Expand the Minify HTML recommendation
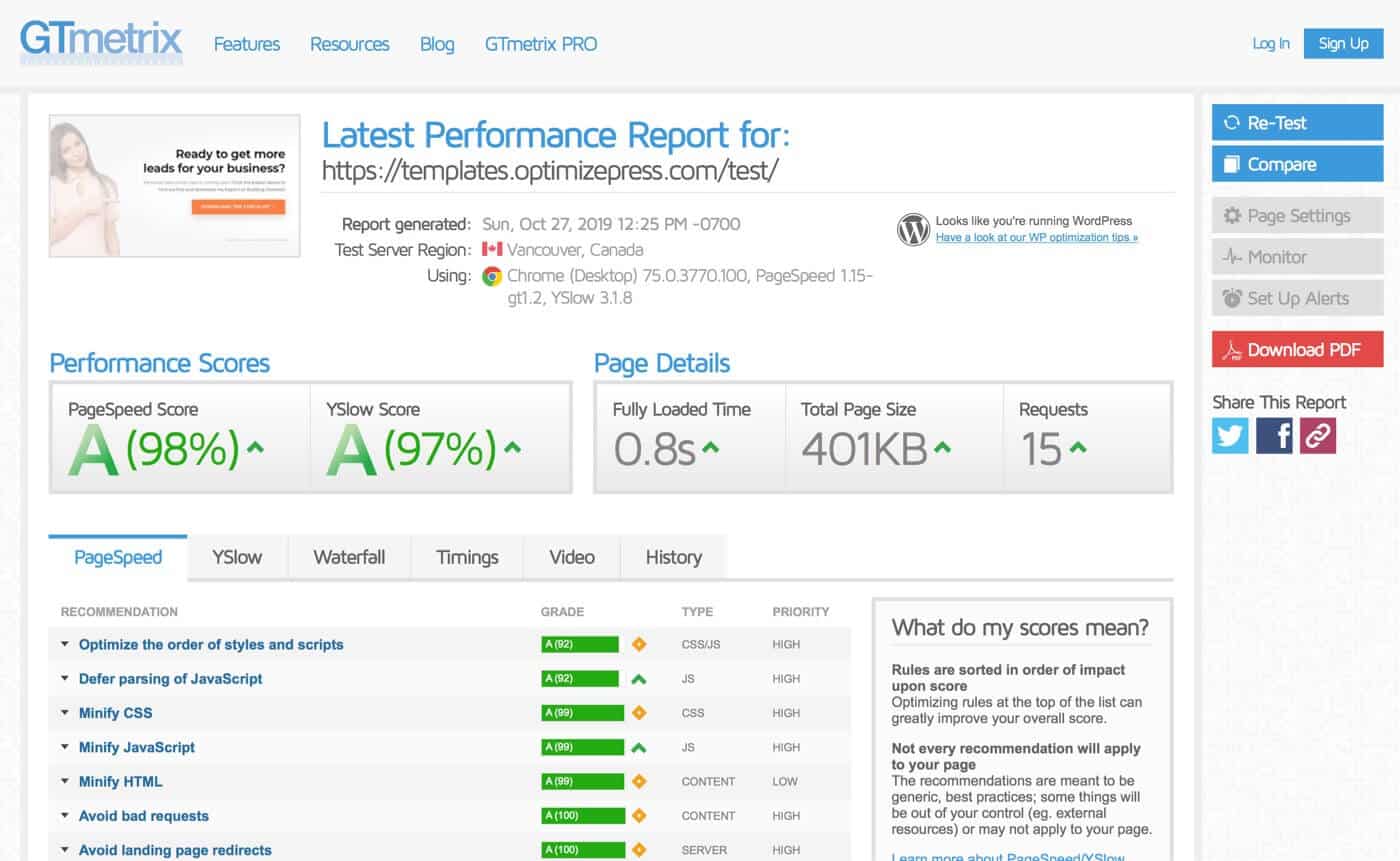Image resolution: width=1400 pixels, height=861 pixels. coord(64,782)
